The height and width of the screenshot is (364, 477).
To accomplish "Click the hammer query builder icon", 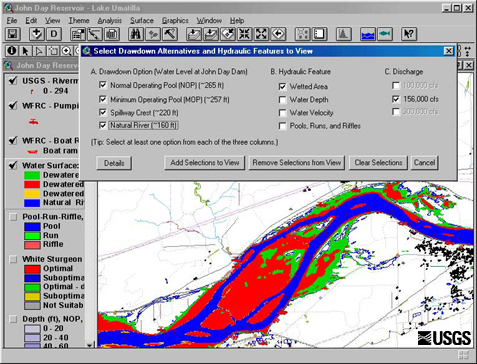I will click(x=170, y=34).
